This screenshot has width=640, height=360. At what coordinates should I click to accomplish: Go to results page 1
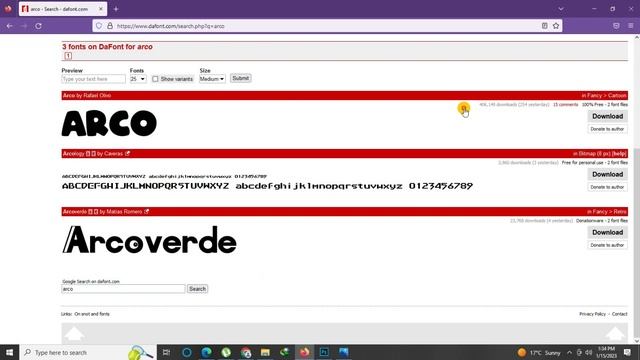tap(68, 56)
